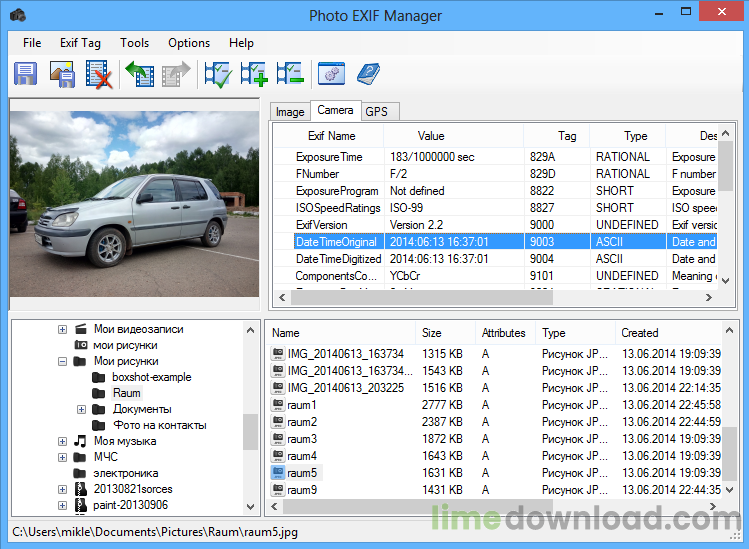
Task: Click the Tag column header
Action: (557, 136)
